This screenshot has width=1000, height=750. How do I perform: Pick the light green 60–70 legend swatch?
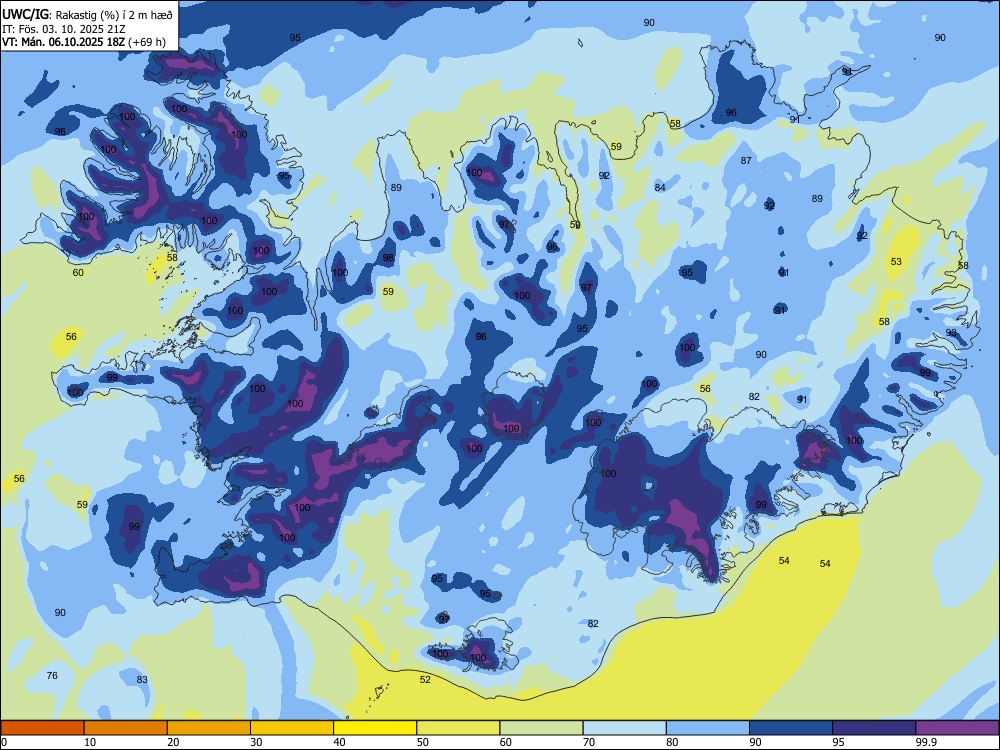[x=541, y=728]
